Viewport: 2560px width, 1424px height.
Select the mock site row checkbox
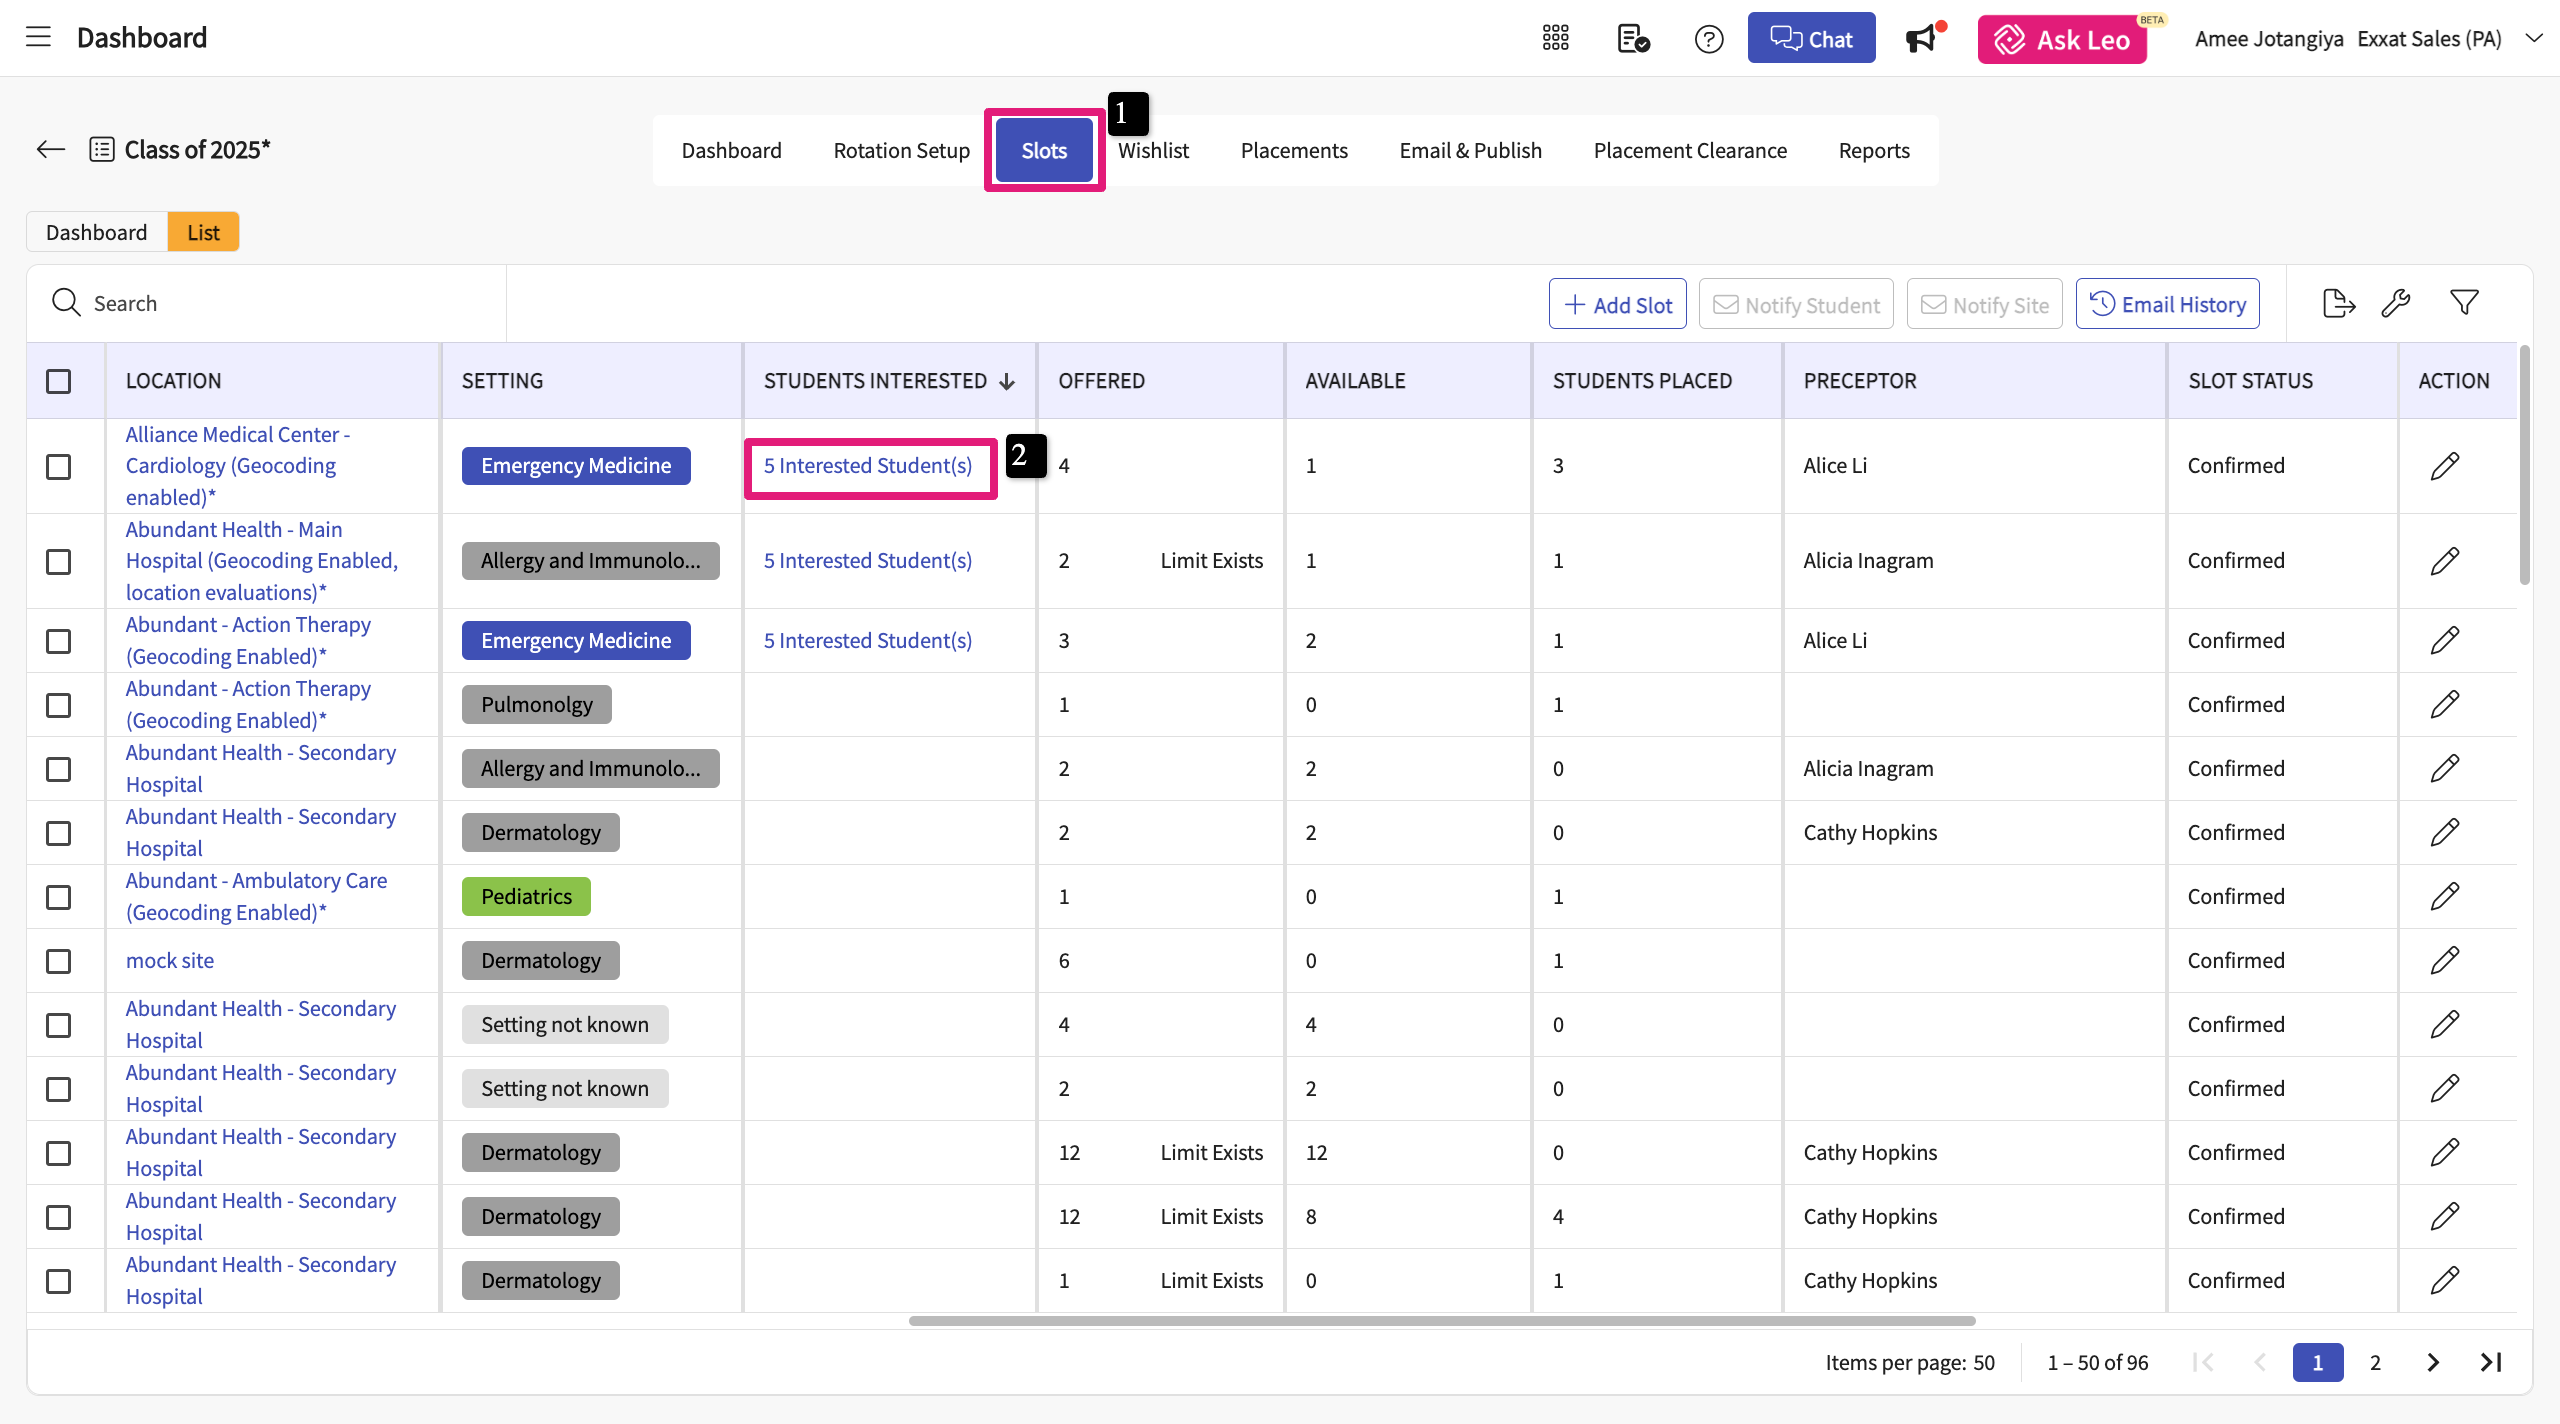[59, 961]
